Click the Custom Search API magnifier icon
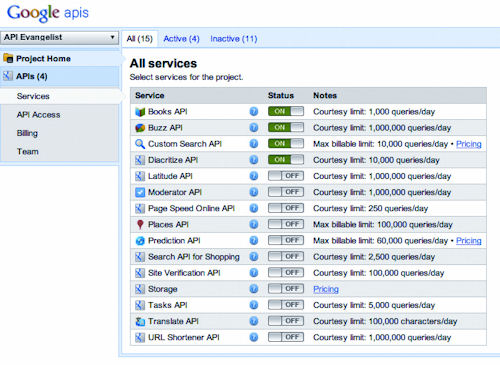The width and height of the screenshot is (500, 365). coord(140,144)
